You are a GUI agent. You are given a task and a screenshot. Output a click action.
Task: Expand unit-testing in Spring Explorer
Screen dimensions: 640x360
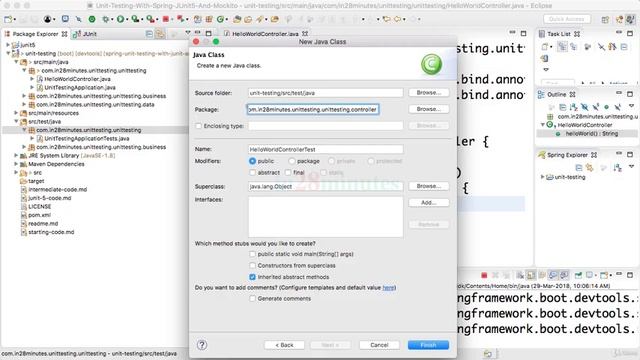pyautogui.click(x=542, y=177)
